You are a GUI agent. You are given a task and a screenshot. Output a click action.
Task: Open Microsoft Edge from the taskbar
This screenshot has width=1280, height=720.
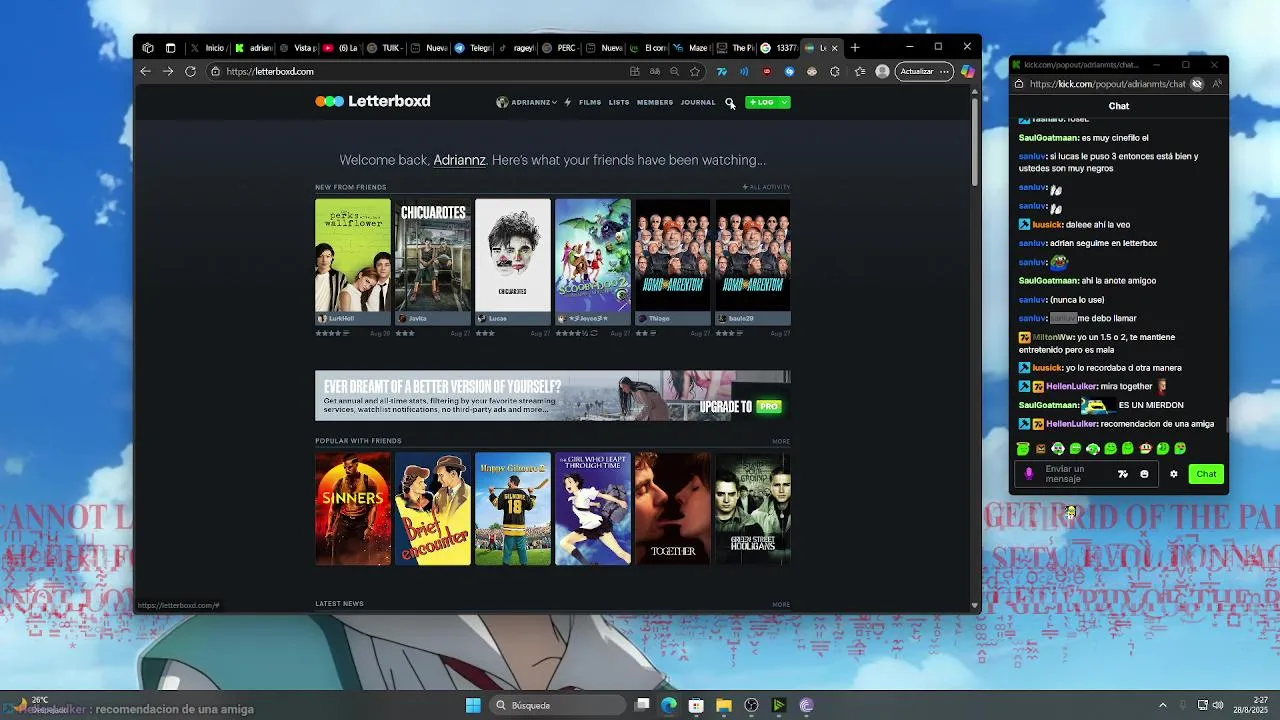(669, 705)
